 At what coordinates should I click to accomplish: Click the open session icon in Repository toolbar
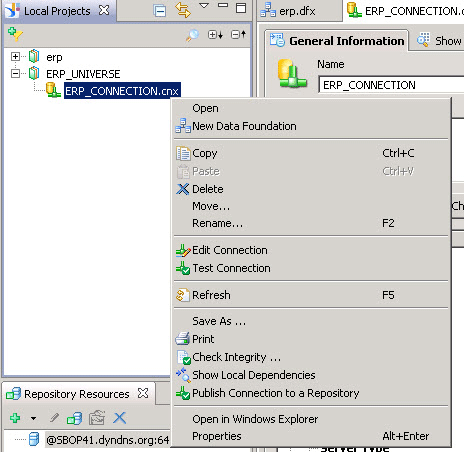(75, 418)
